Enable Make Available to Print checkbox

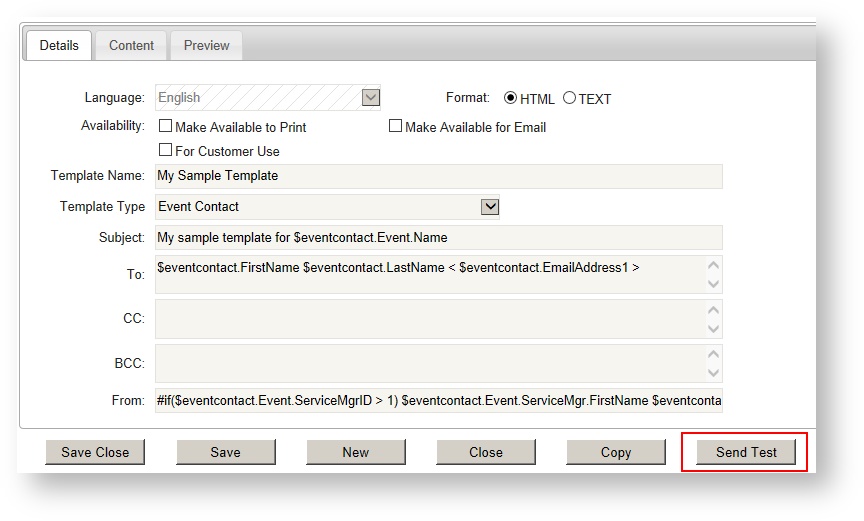(x=166, y=127)
